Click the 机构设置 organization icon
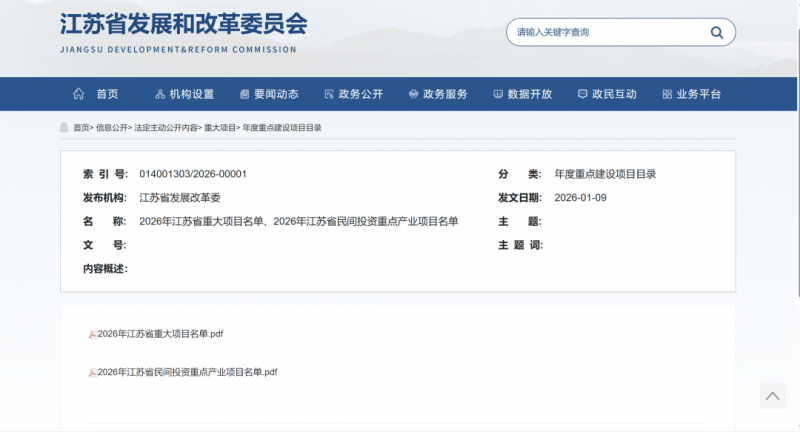 (x=160, y=94)
